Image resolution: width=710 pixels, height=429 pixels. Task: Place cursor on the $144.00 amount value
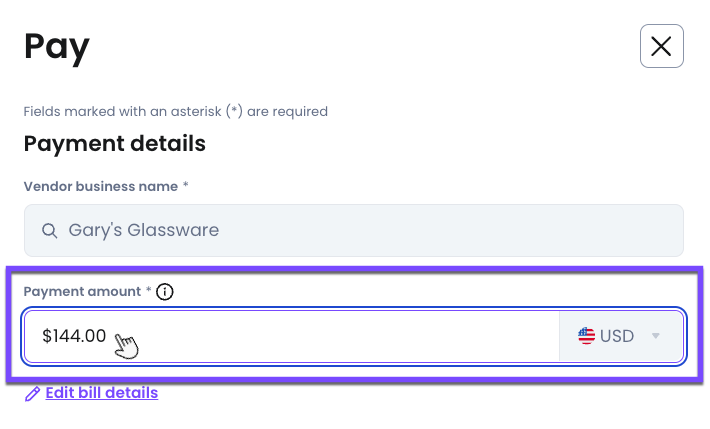click(x=73, y=336)
